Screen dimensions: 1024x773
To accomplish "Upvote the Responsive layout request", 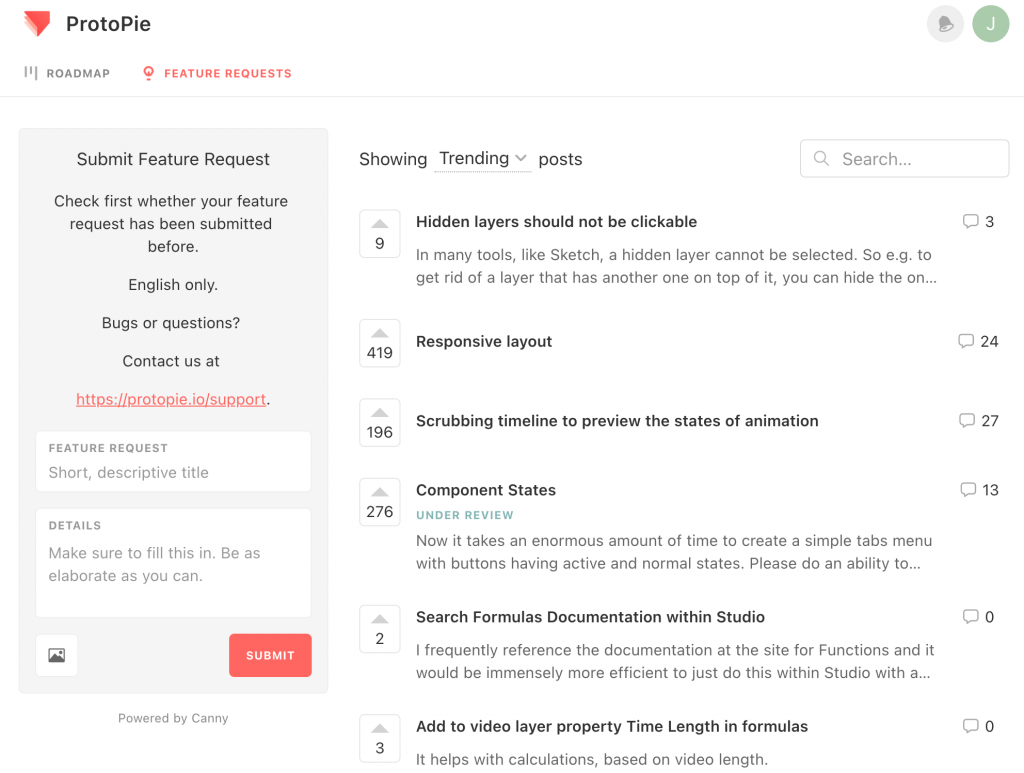I will (x=380, y=343).
